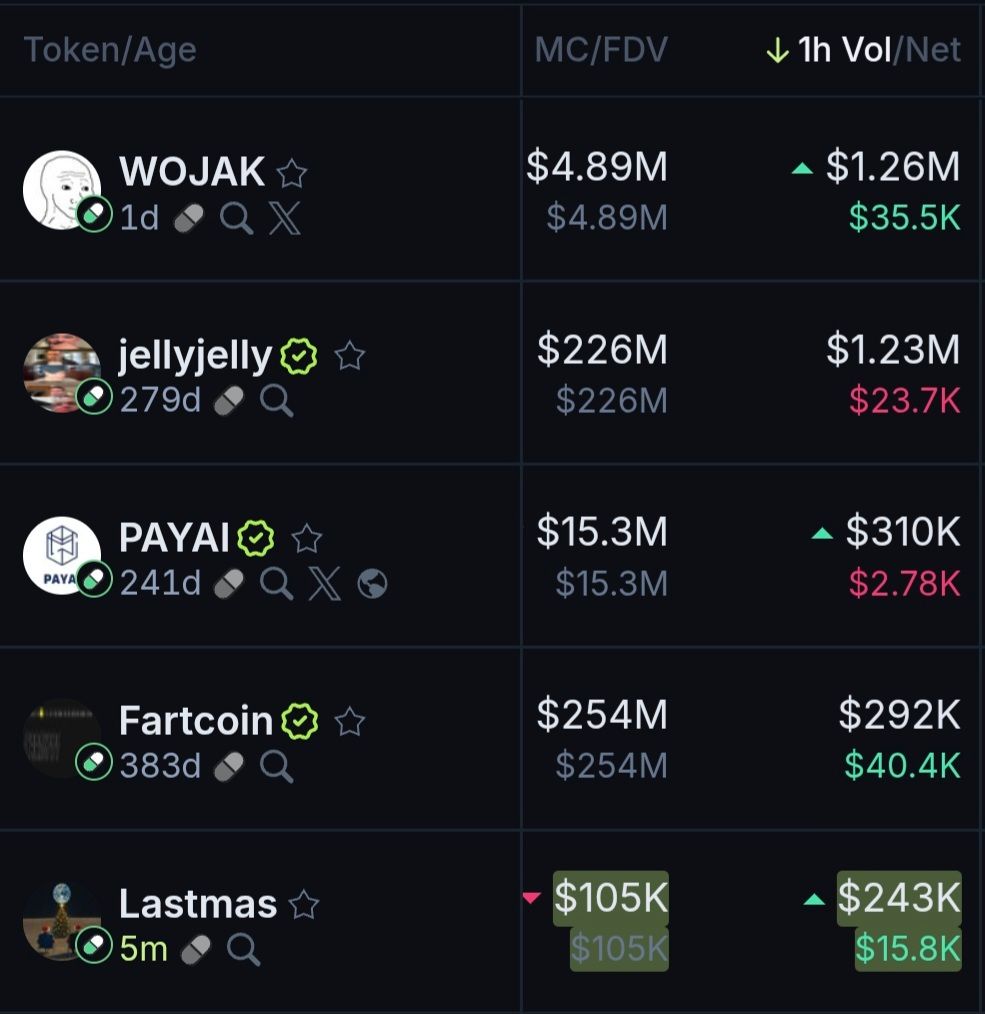Switch to Net in the volume header
The image size is (985, 1014).
(934, 50)
